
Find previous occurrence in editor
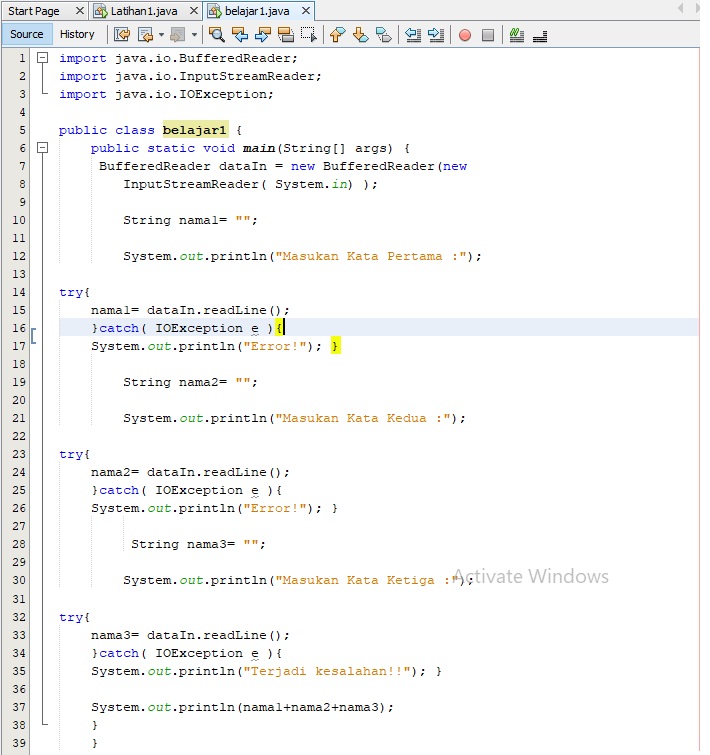coord(240,35)
